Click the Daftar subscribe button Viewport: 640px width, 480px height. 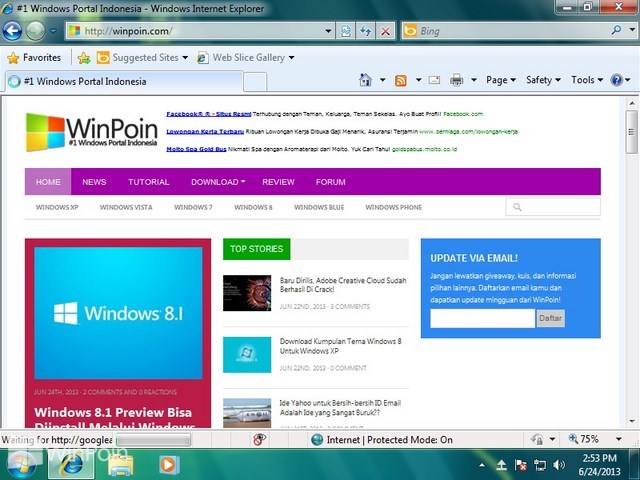(x=550, y=318)
